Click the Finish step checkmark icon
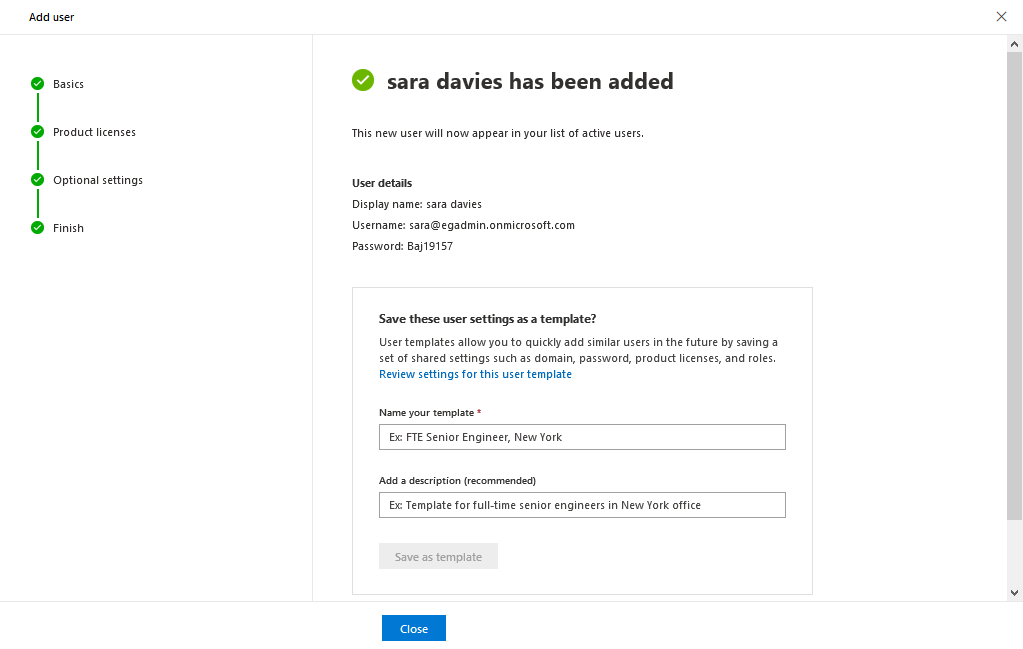The height and width of the screenshot is (649, 1023). tap(38, 228)
